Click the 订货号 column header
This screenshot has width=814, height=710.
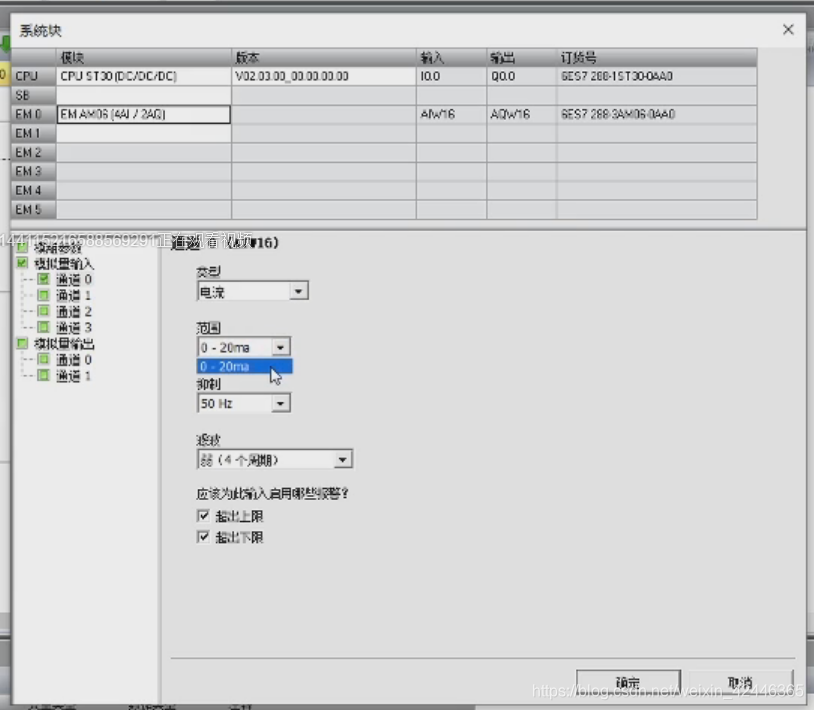(x=657, y=58)
